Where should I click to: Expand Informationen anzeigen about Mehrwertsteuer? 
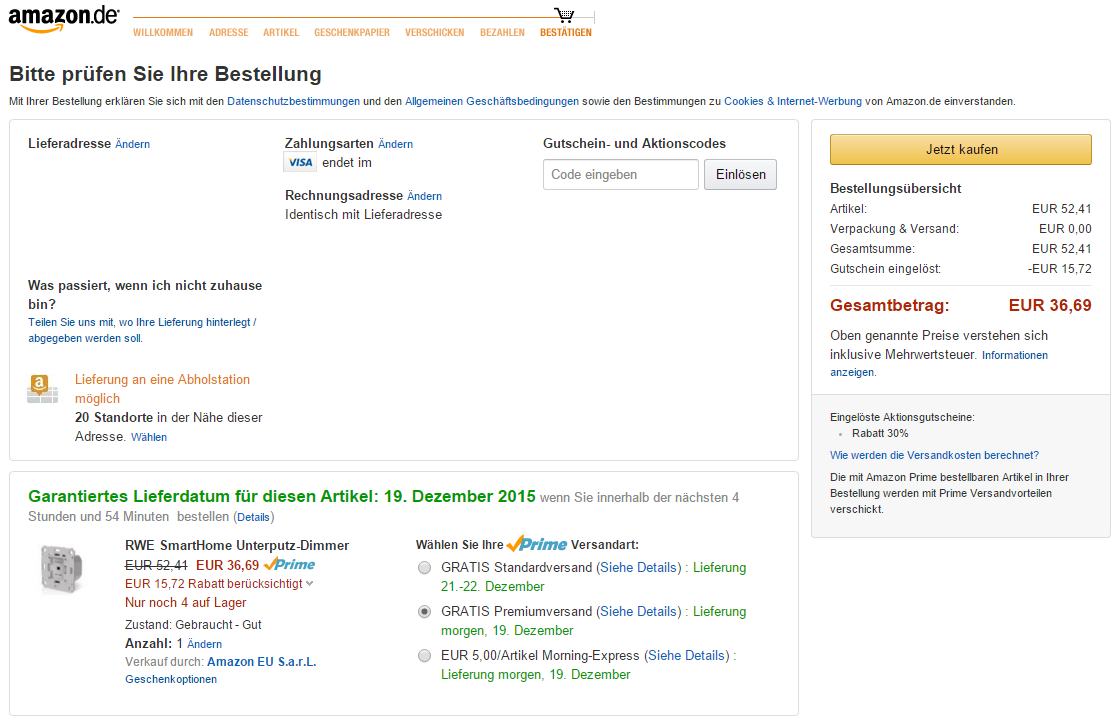[939, 363]
